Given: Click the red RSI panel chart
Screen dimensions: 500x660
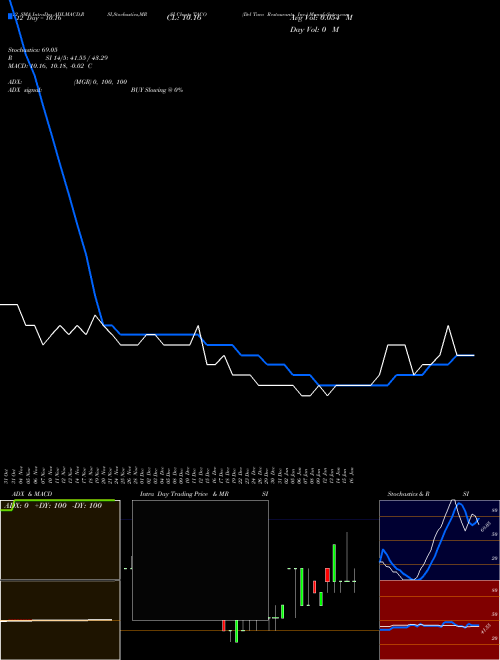Looking at the screenshot, I should click(439, 620).
